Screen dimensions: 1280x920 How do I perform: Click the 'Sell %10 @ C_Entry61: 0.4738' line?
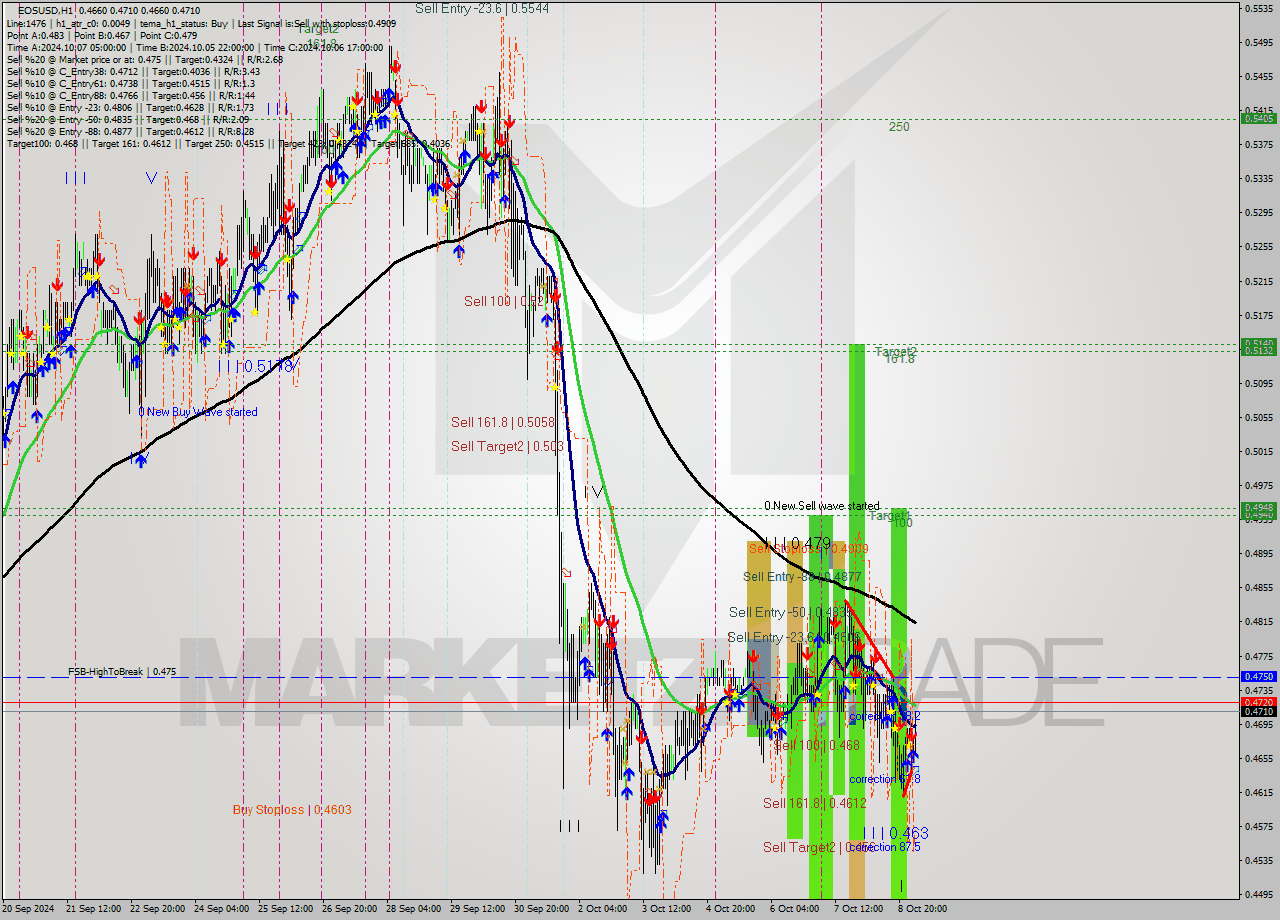click(130, 83)
